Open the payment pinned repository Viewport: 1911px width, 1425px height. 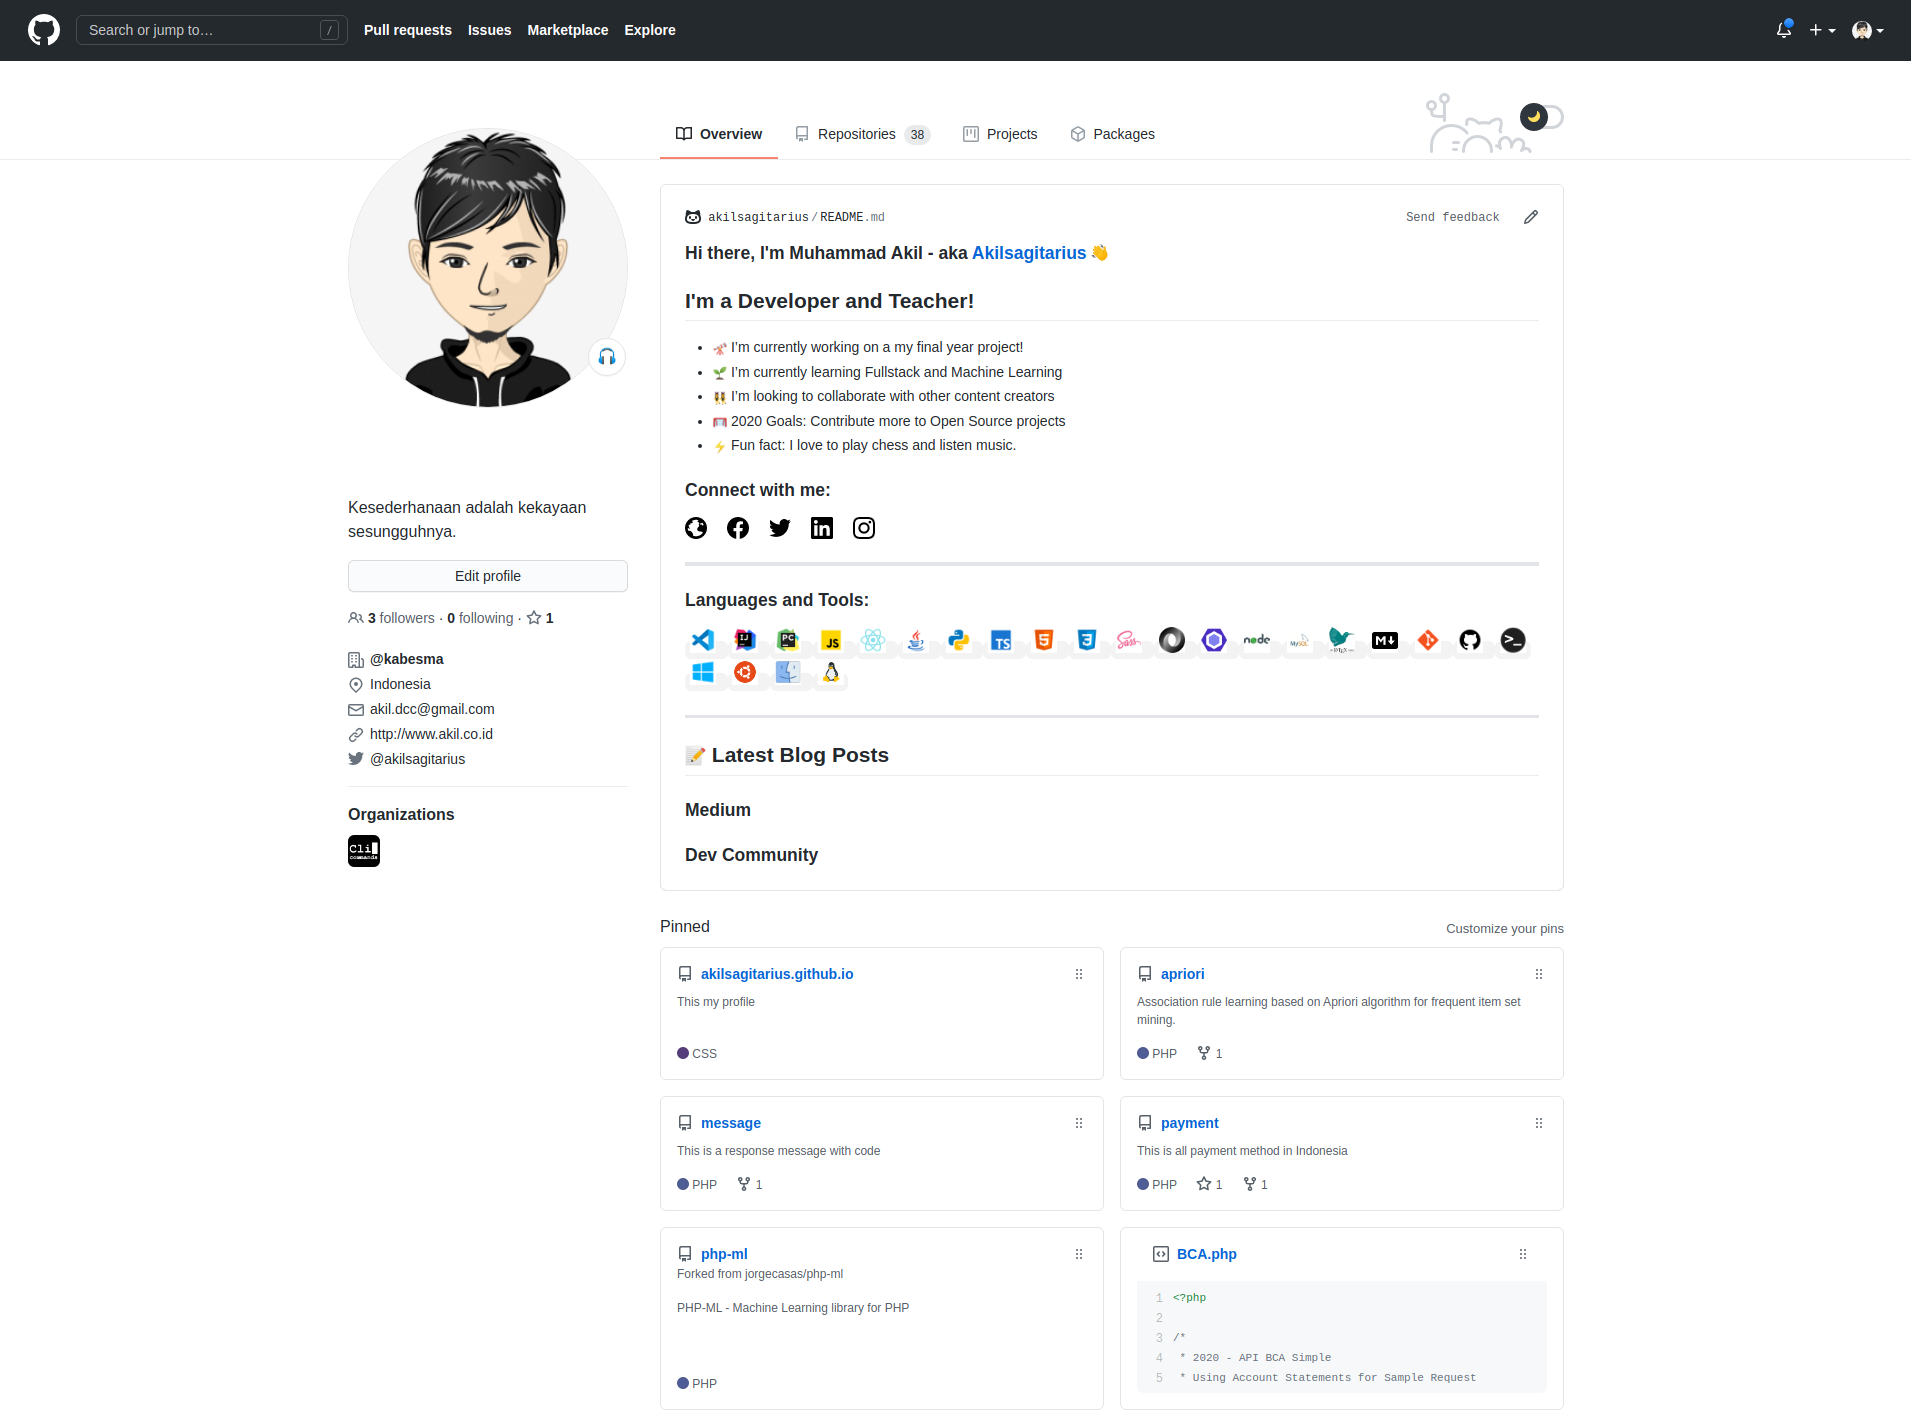tap(1189, 1123)
